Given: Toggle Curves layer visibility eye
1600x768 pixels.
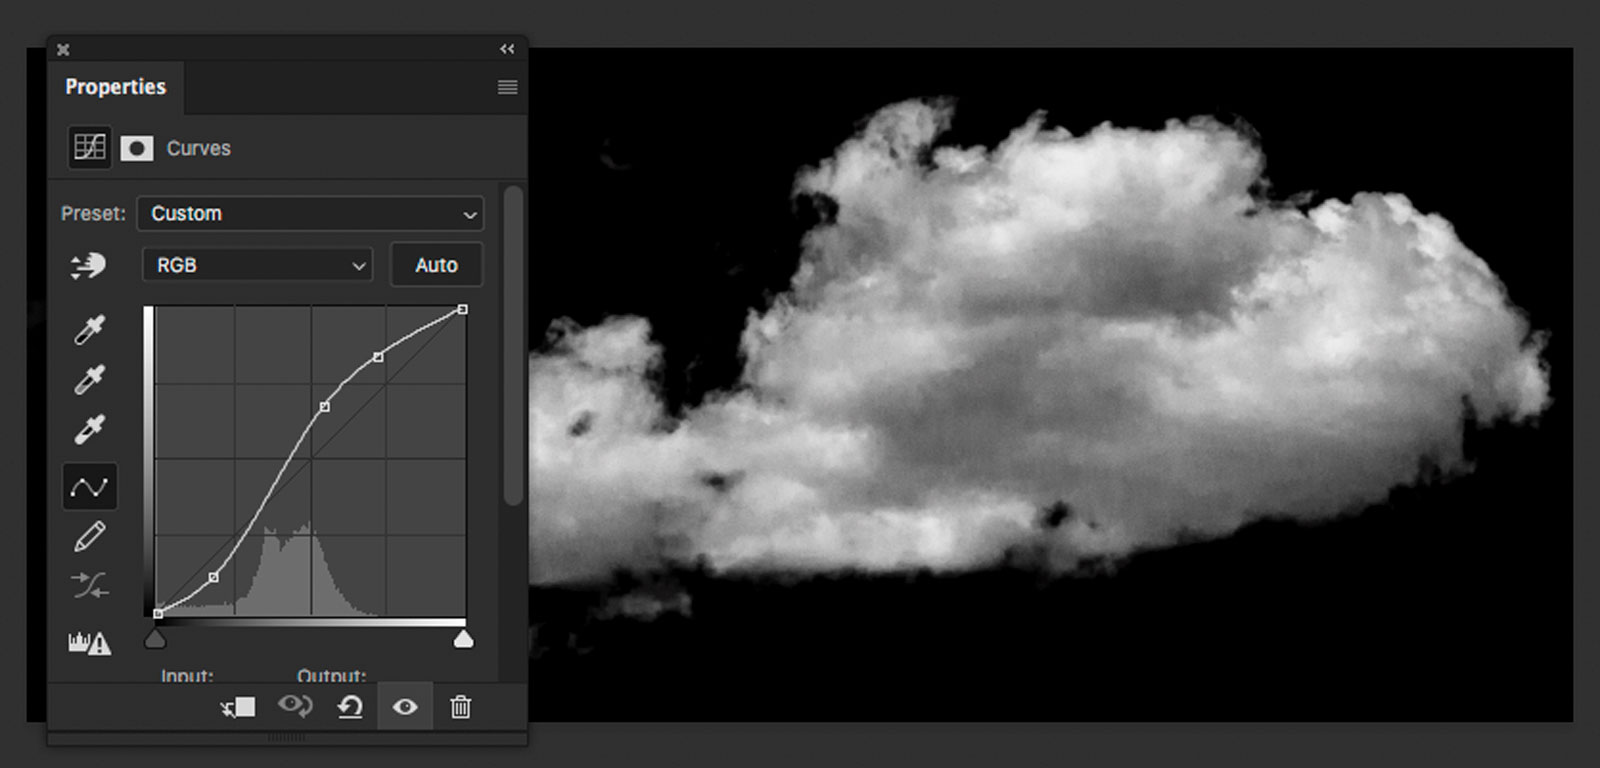Looking at the screenshot, I should (x=405, y=707).
